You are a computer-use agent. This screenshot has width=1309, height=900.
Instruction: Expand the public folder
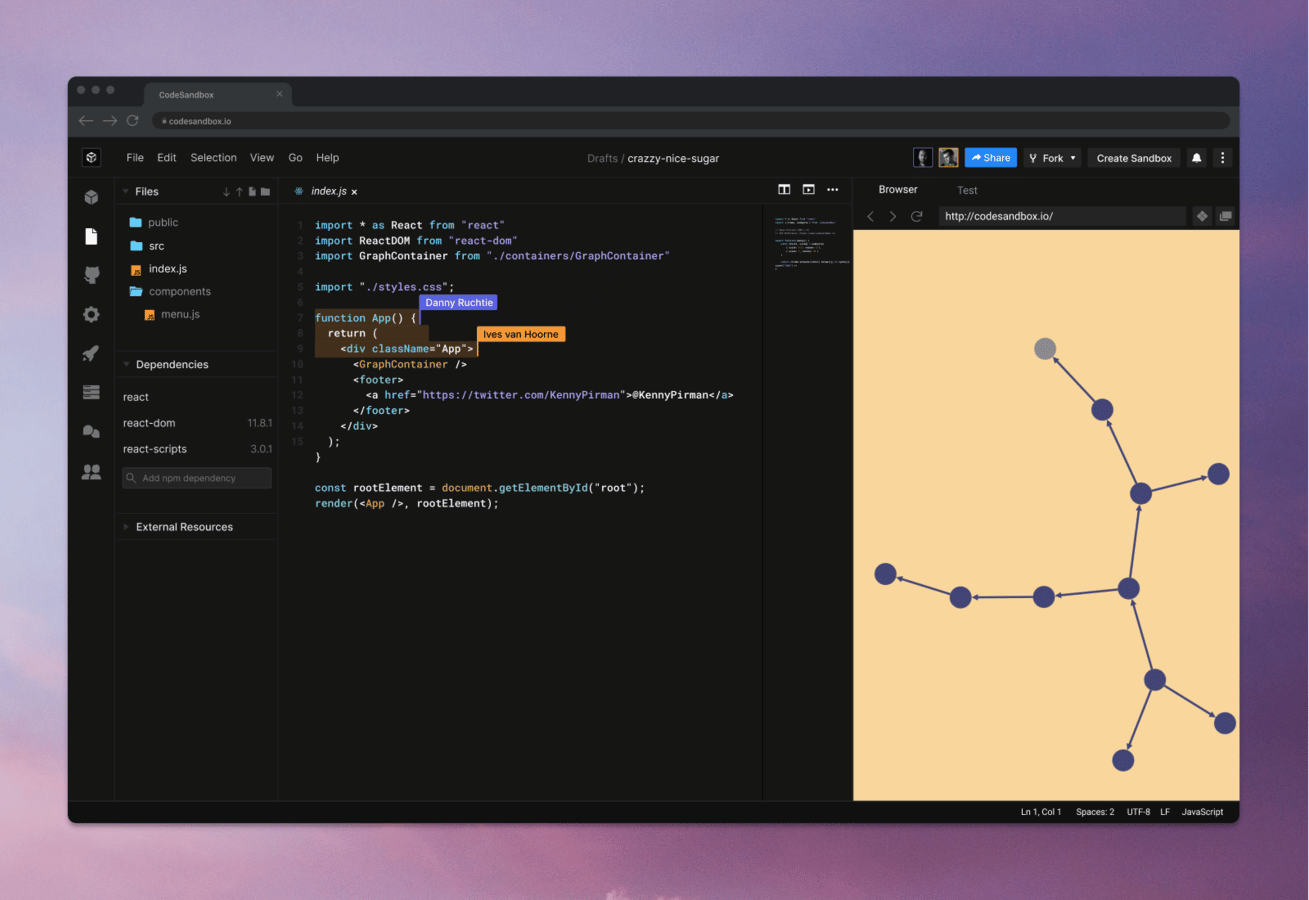tap(153, 223)
